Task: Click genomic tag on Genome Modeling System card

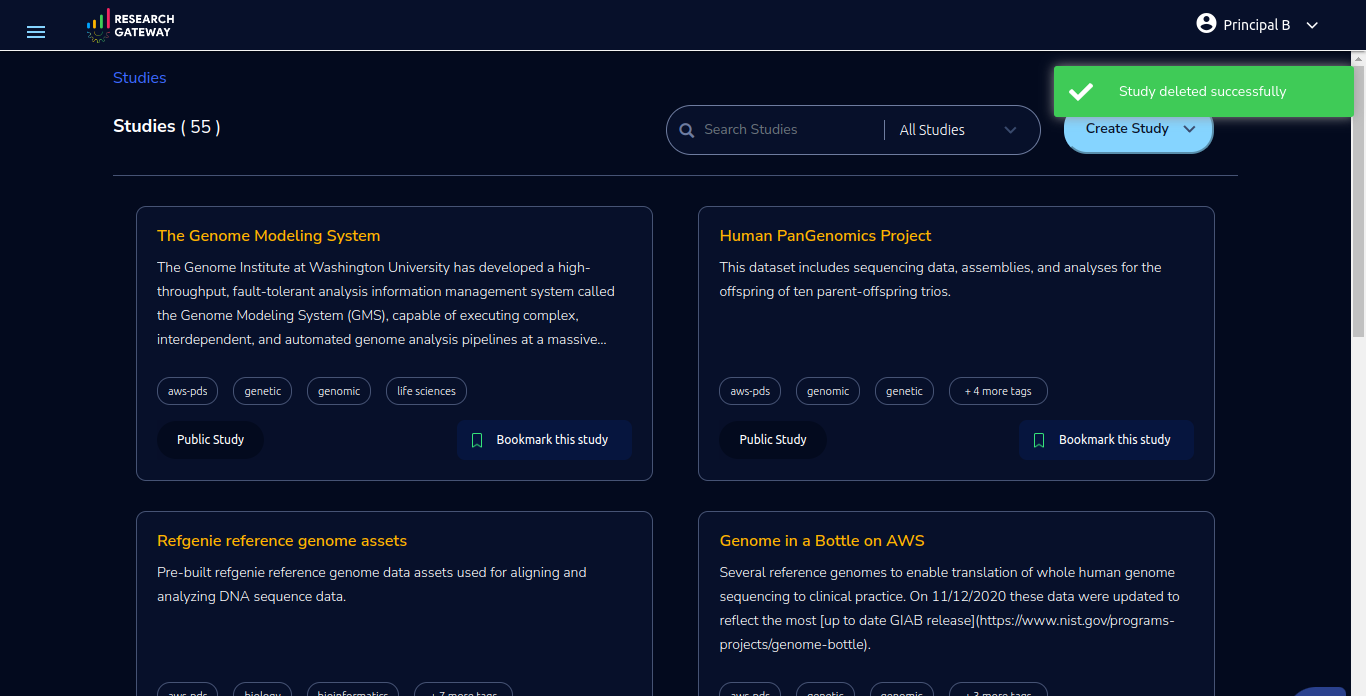Action: coord(339,391)
